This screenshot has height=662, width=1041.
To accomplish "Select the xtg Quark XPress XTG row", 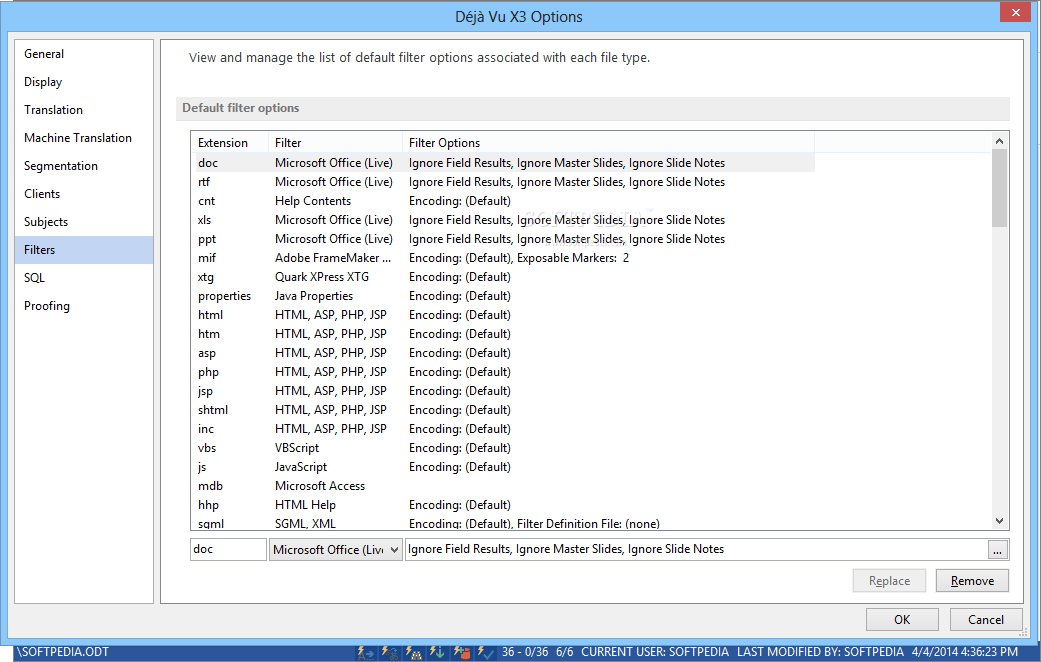I will [504, 277].
